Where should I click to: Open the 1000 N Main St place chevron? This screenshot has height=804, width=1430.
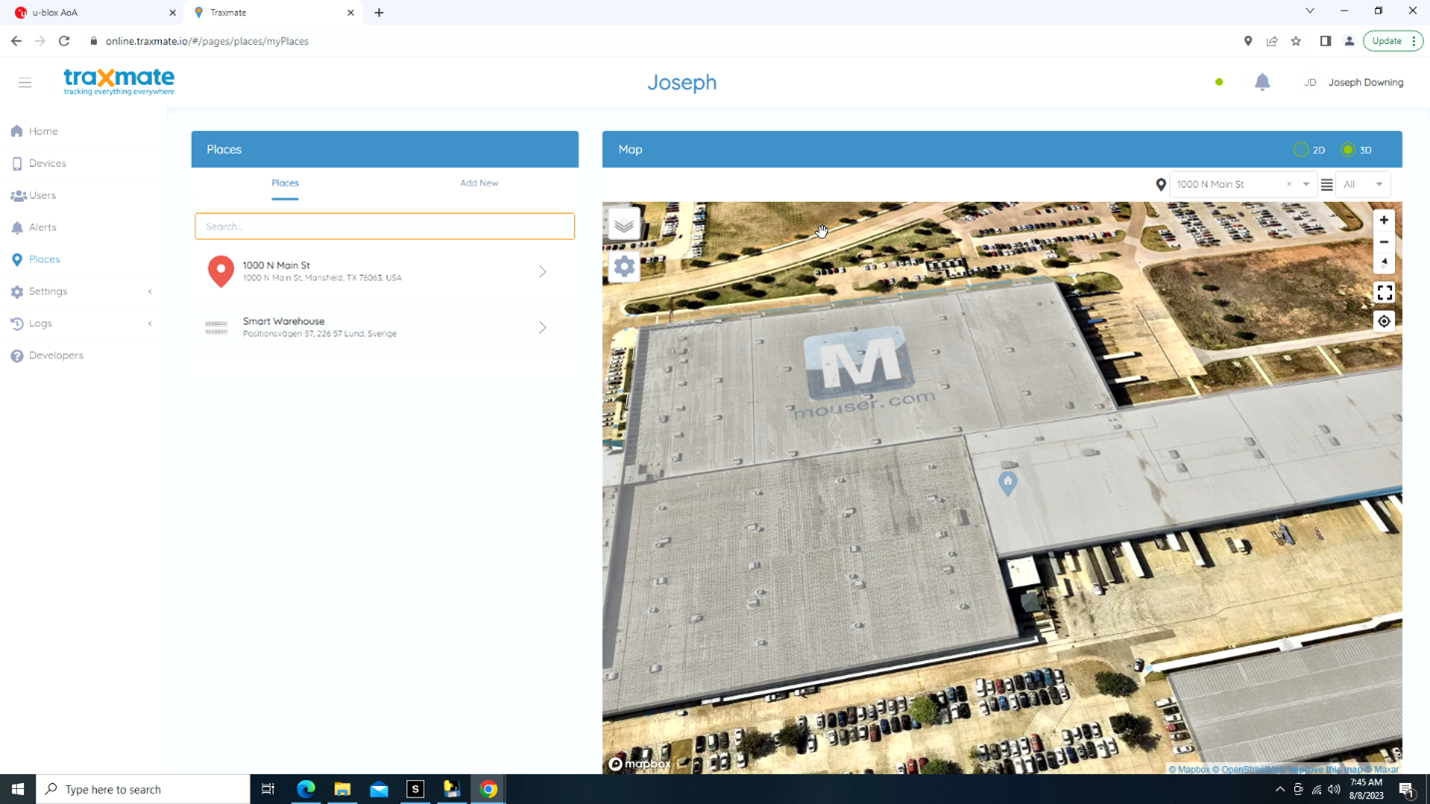tap(542, 271)
